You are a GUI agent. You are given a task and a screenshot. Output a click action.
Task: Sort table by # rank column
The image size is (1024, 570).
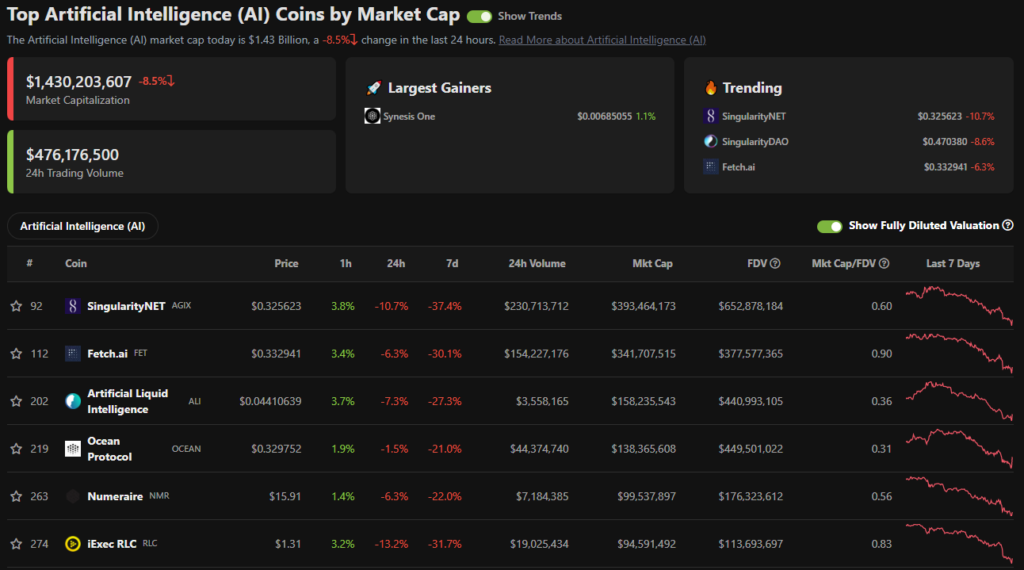click(29, 263)
